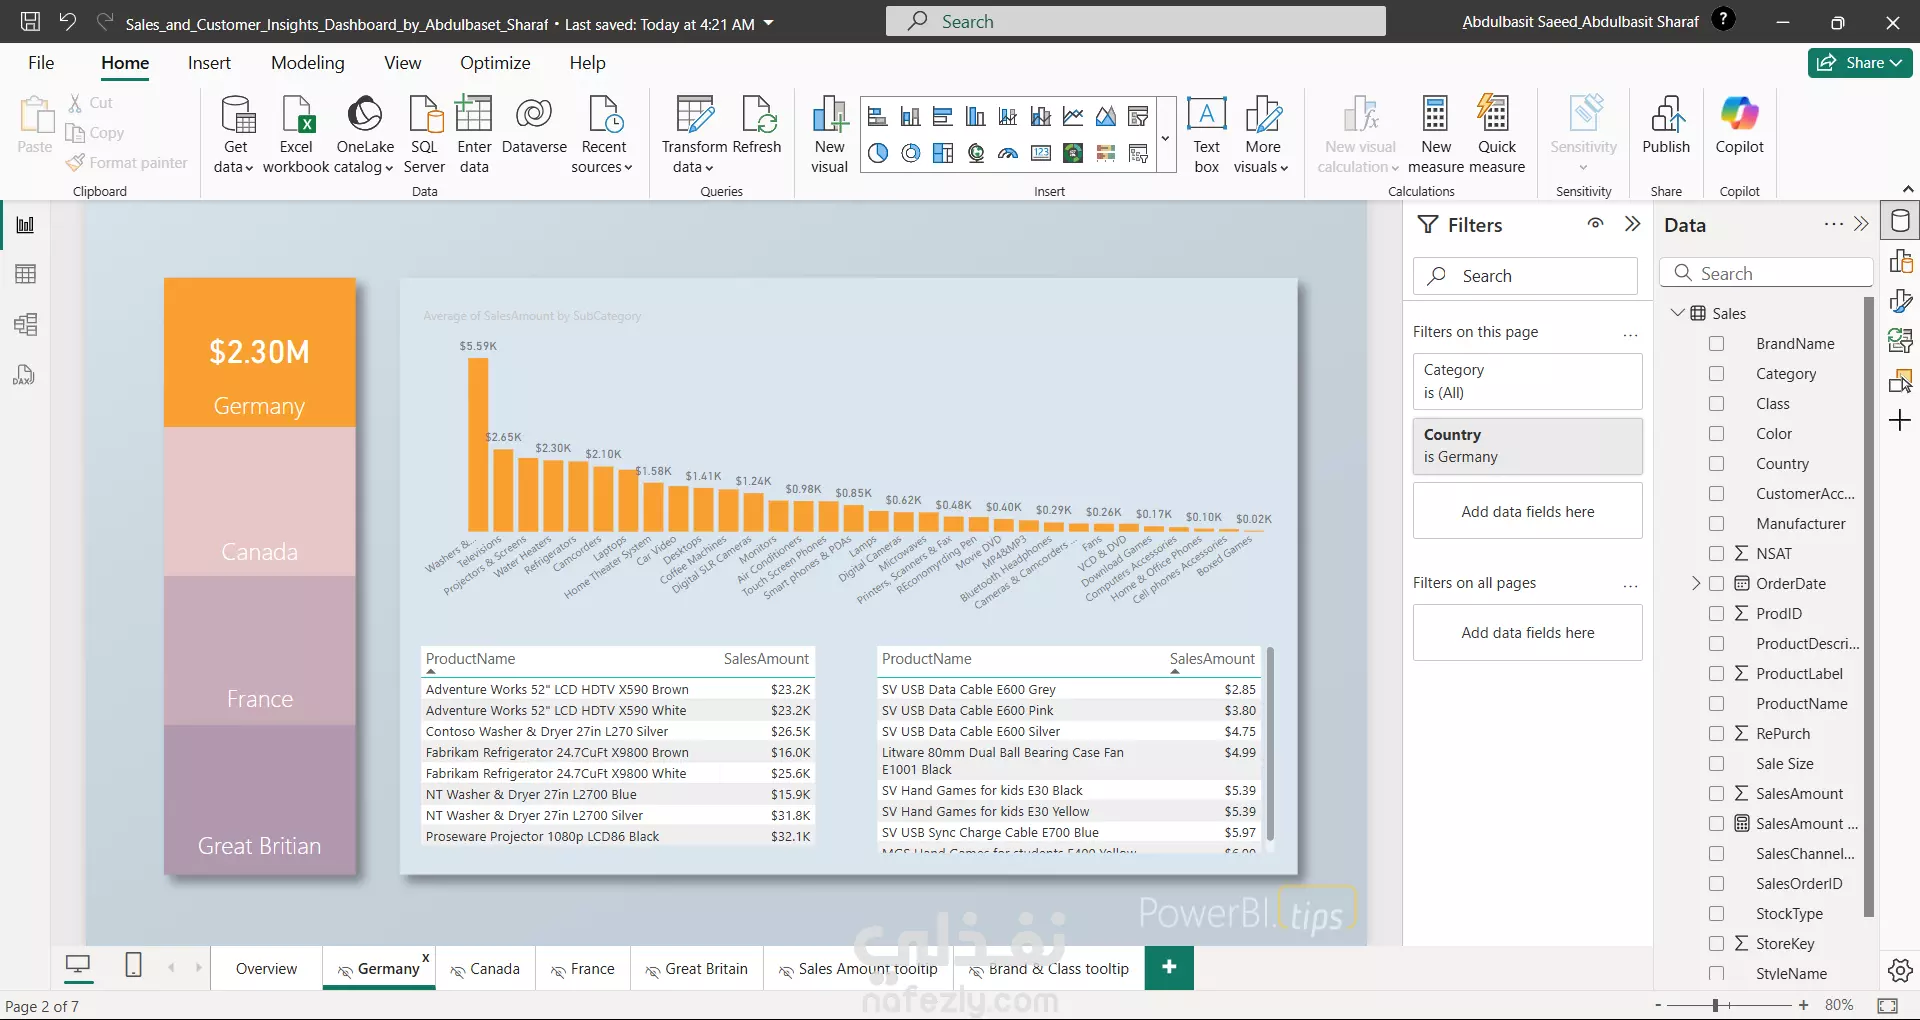1920x1020 pixels.
Task: Check the ProductName field
Action: click(1717, 704)
